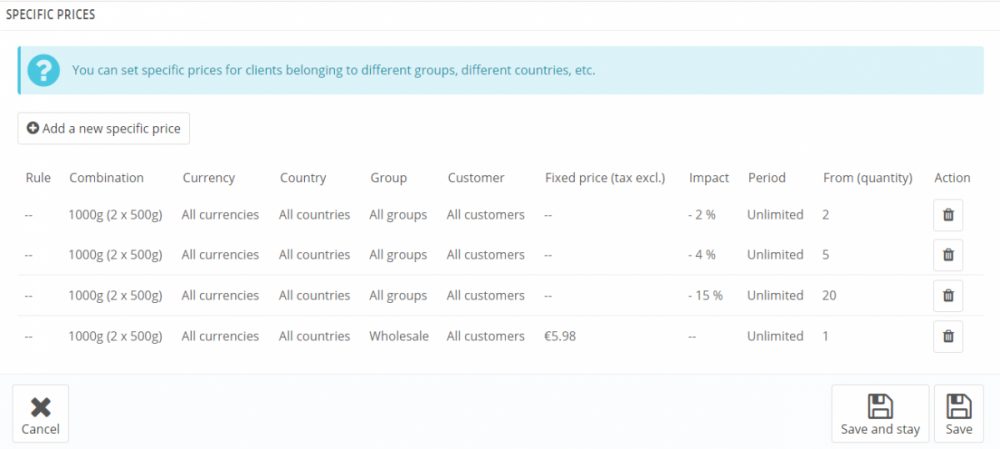Click the Period column header
The height and width of the screenshot is (449, 1000).
pos(766,178)
